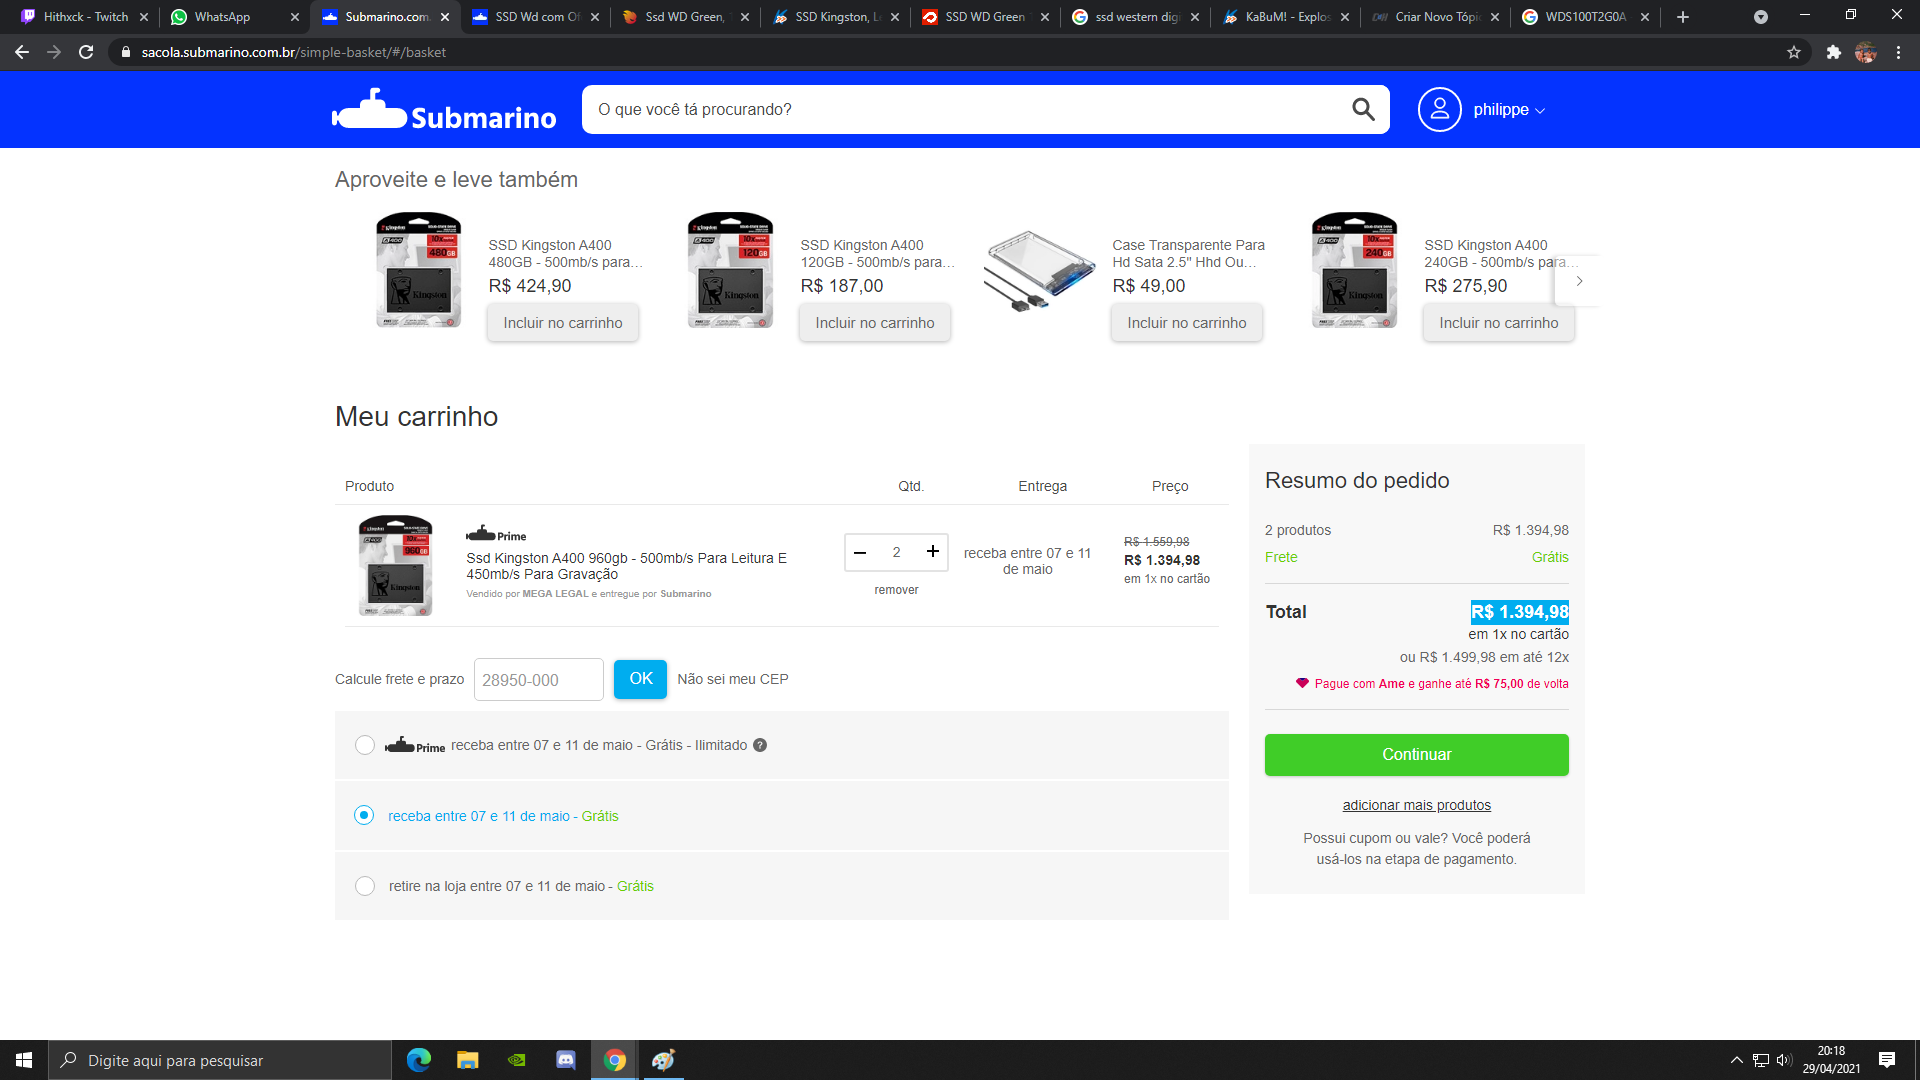Viewport: 1920px width, 1080px height.
Task: Open Microsoft Edge from the taskbar
Action: [x=419, y=1060]
